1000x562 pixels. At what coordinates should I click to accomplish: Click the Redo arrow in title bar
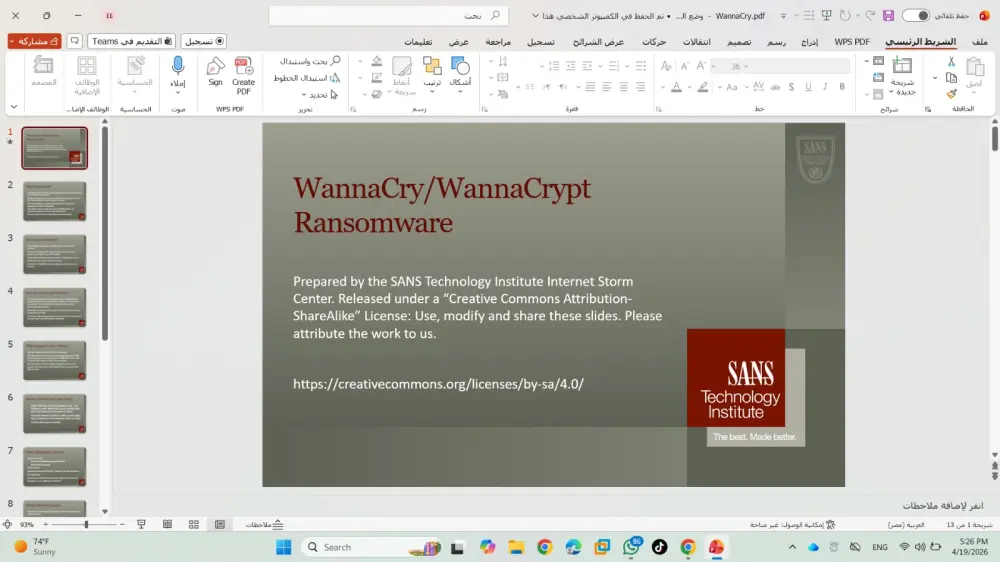pyautogui.click(x=845, y=15)
